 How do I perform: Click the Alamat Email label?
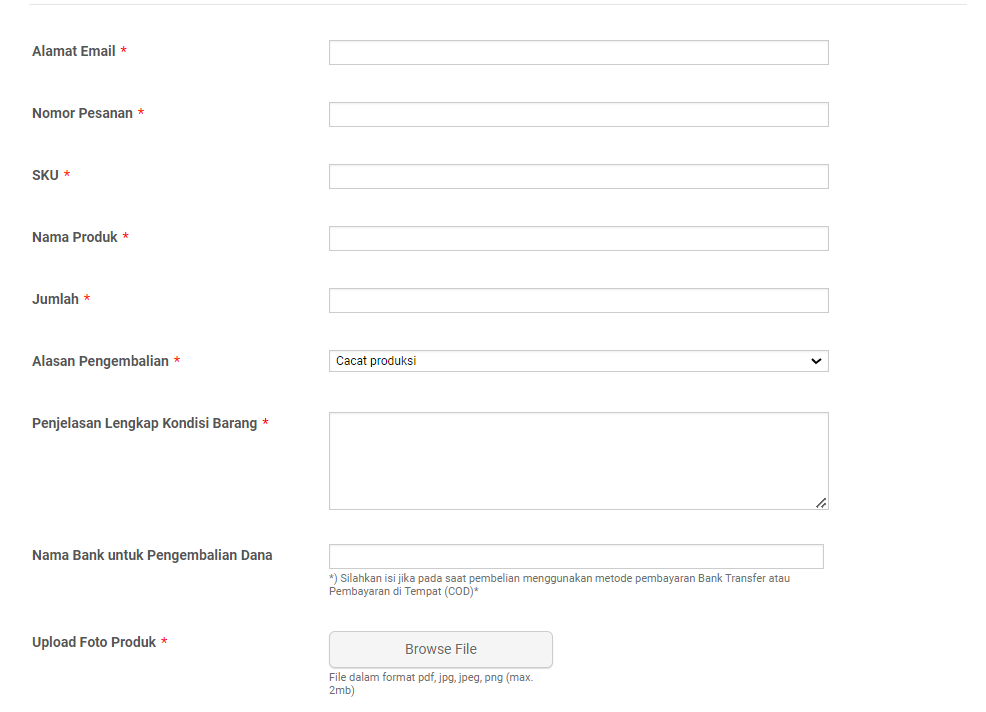coord(74,51)
